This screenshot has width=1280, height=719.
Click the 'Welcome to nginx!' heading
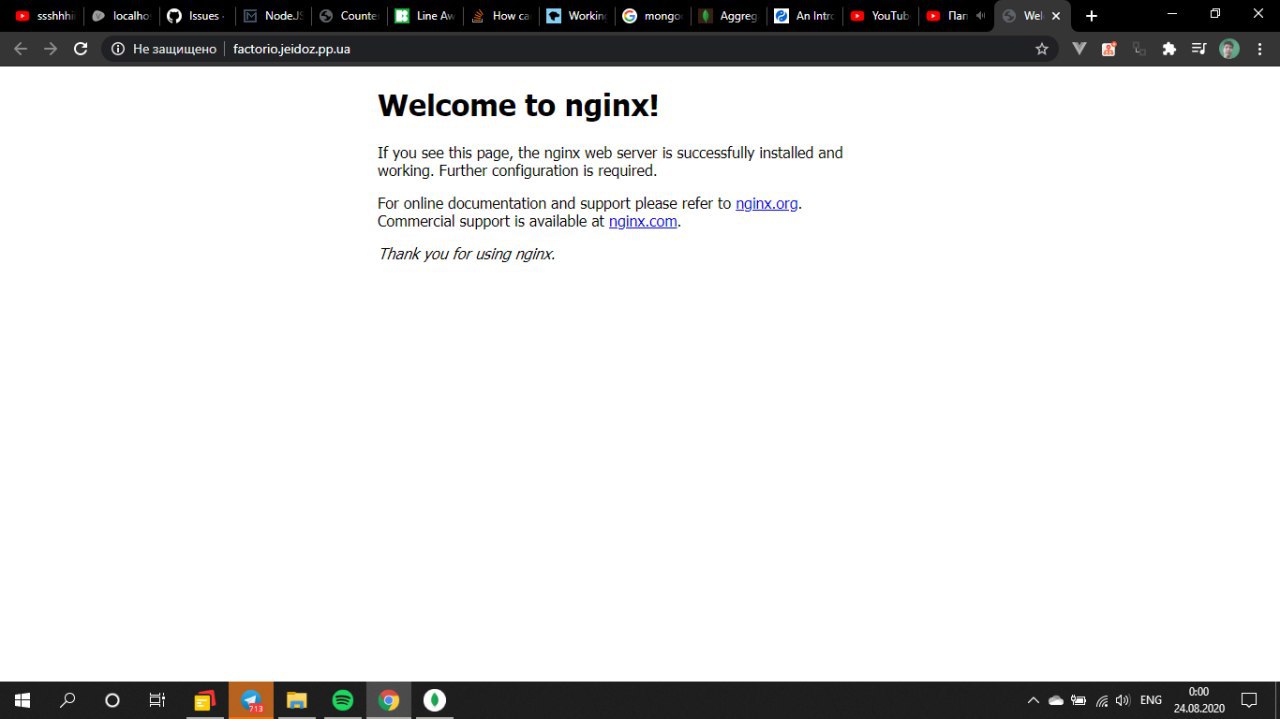(x=518, y=105)
